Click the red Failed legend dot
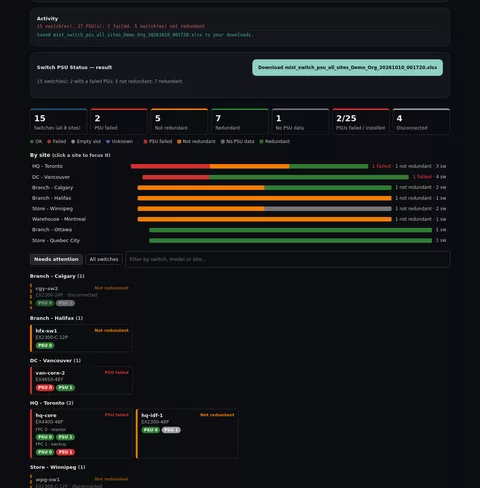Image resolution: width=480 pixels, height=488 pixels. pyautogui.click(x=49, y=142)
